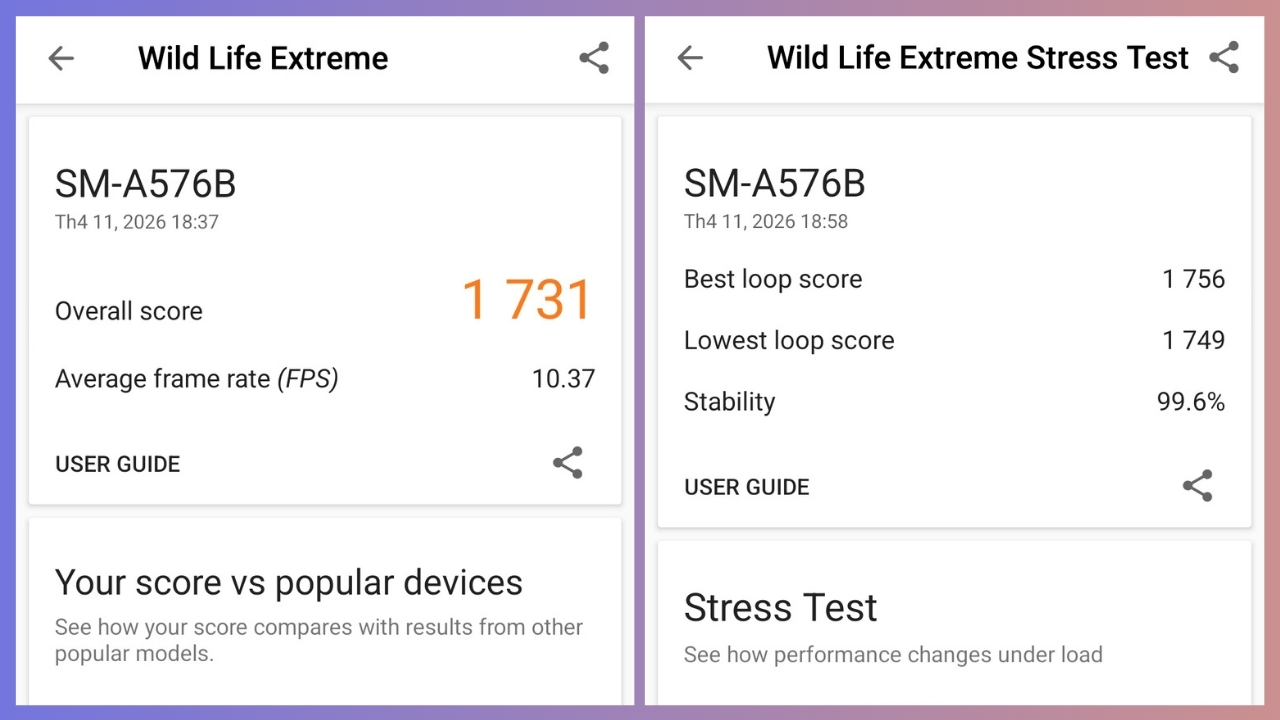Open the Your score vs popular devices card
This screenshot has height=720, width=1280.
coord(288,582)
